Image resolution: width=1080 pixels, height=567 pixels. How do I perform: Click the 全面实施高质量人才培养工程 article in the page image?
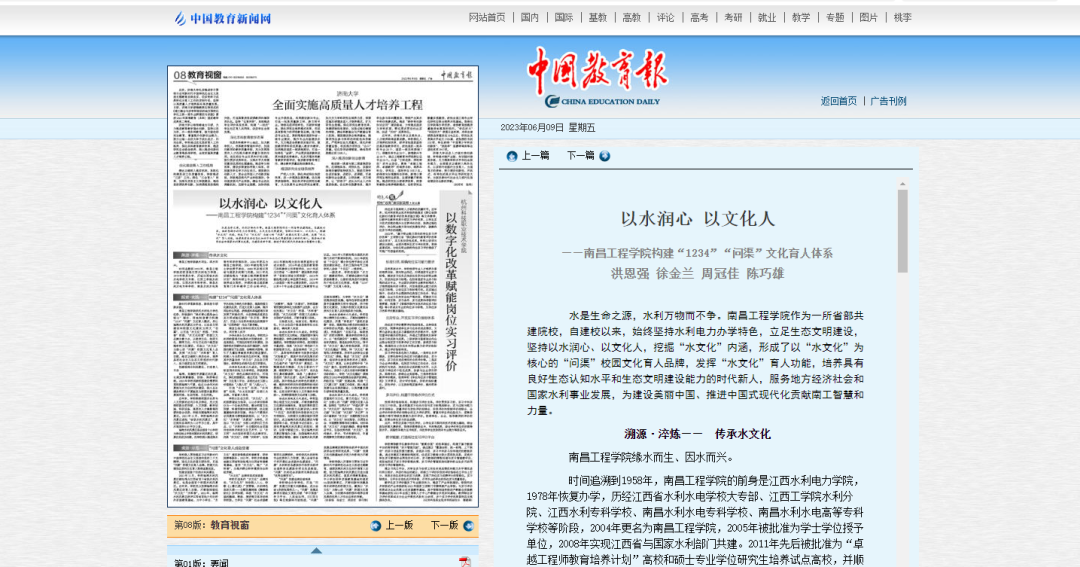click(x=347, y=104)
